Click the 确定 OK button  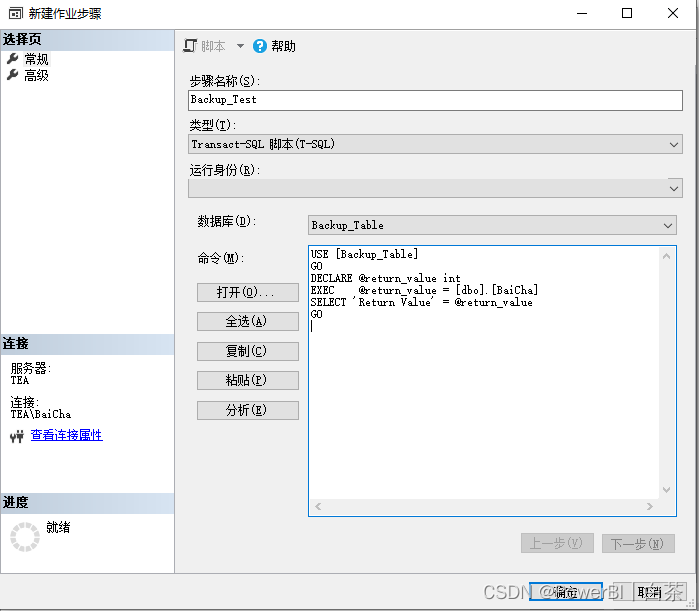point(566,592)
